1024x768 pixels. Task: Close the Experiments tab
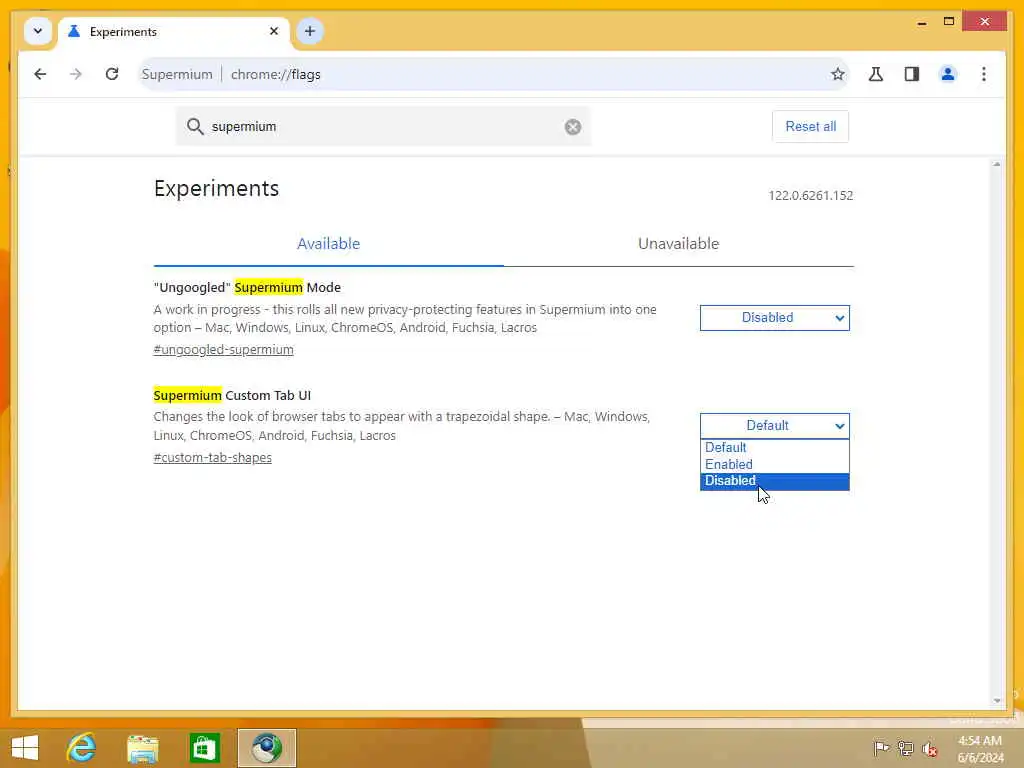pyautogui.click(x=274, y=31)
